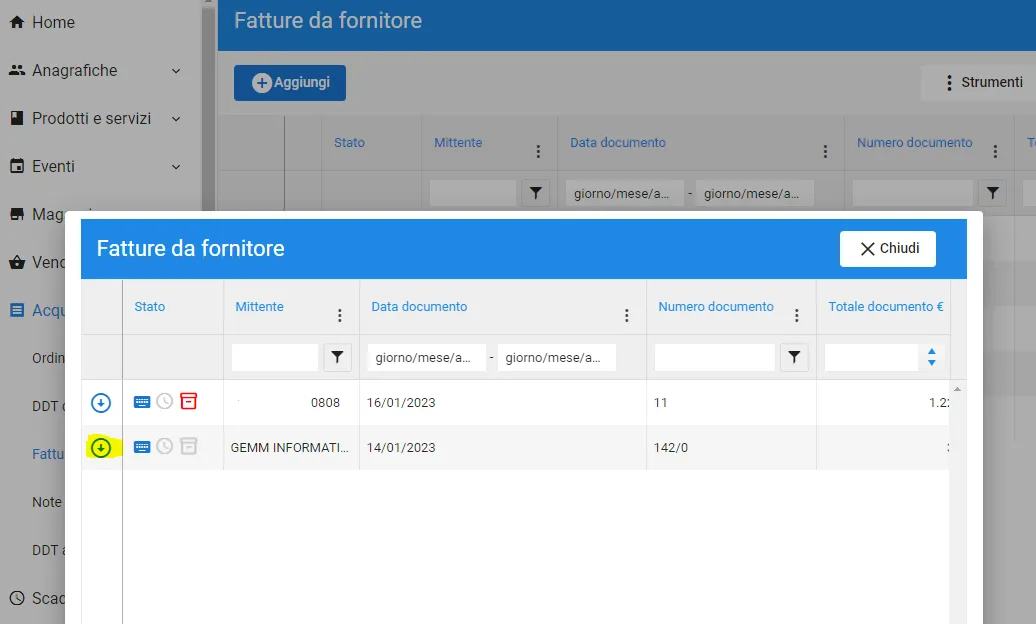Open Home in the sidebar
1036x624 pixels.
[54, 22]
